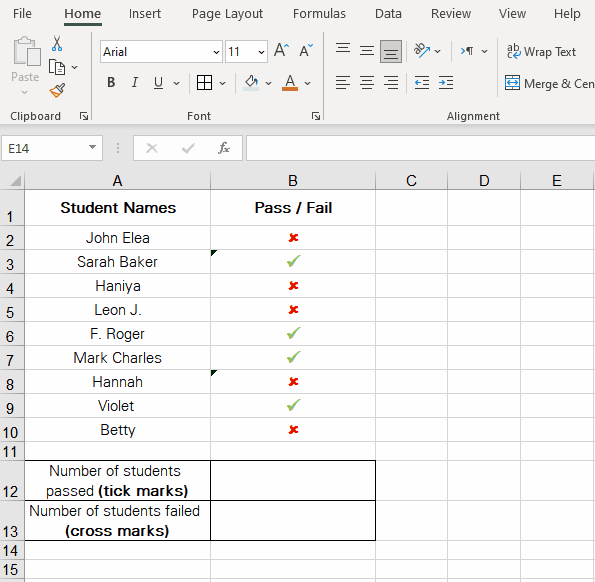Select John Elea's red cross cell
The image size is (595, 582).
(x=293, y=238)
